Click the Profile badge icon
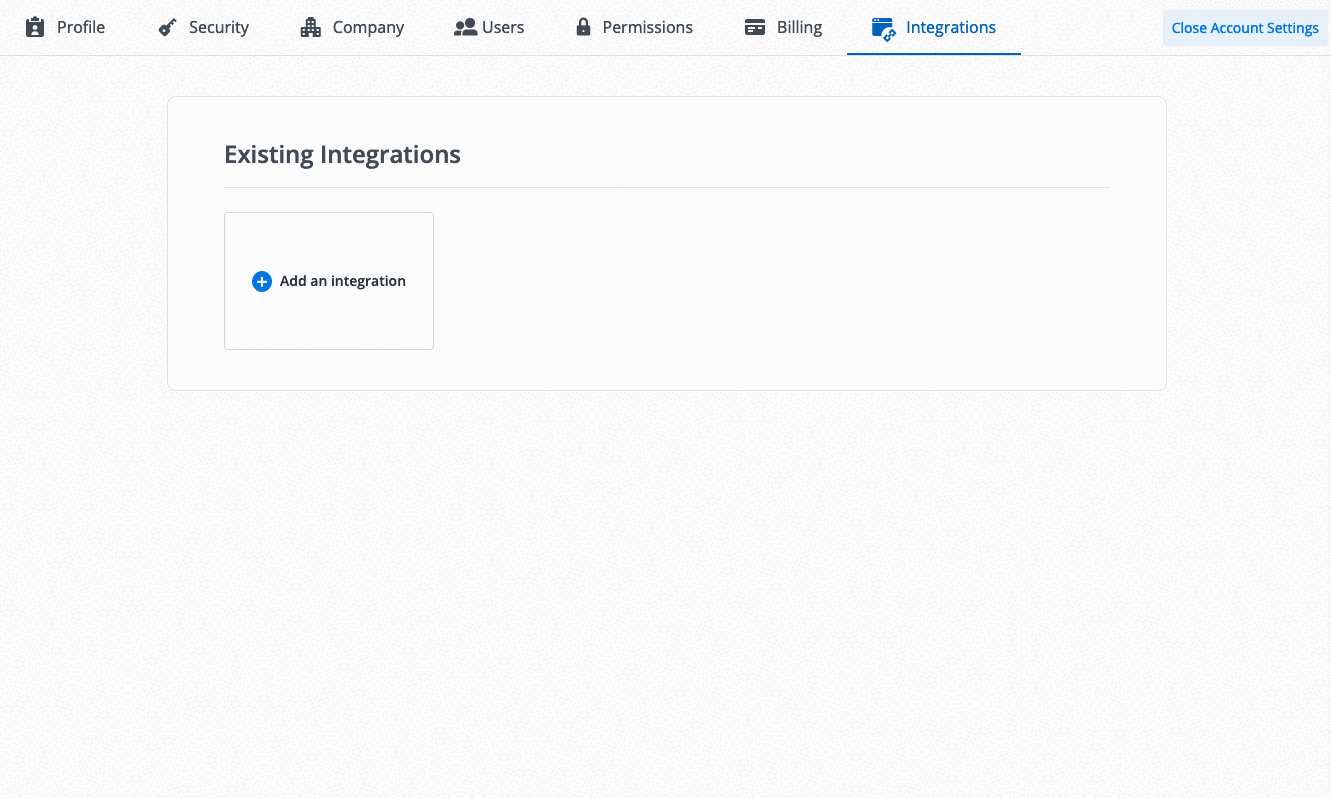This screenshot has width=1331, height=798. 34,27
